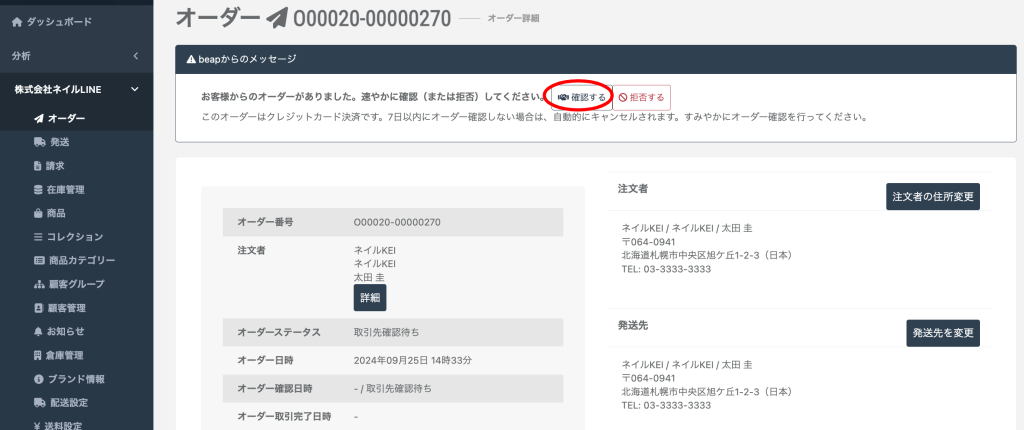Viewport: 1024px width, 430px height.
Task: Click the document icon beside 請求
Action: (x=39, y=166)
